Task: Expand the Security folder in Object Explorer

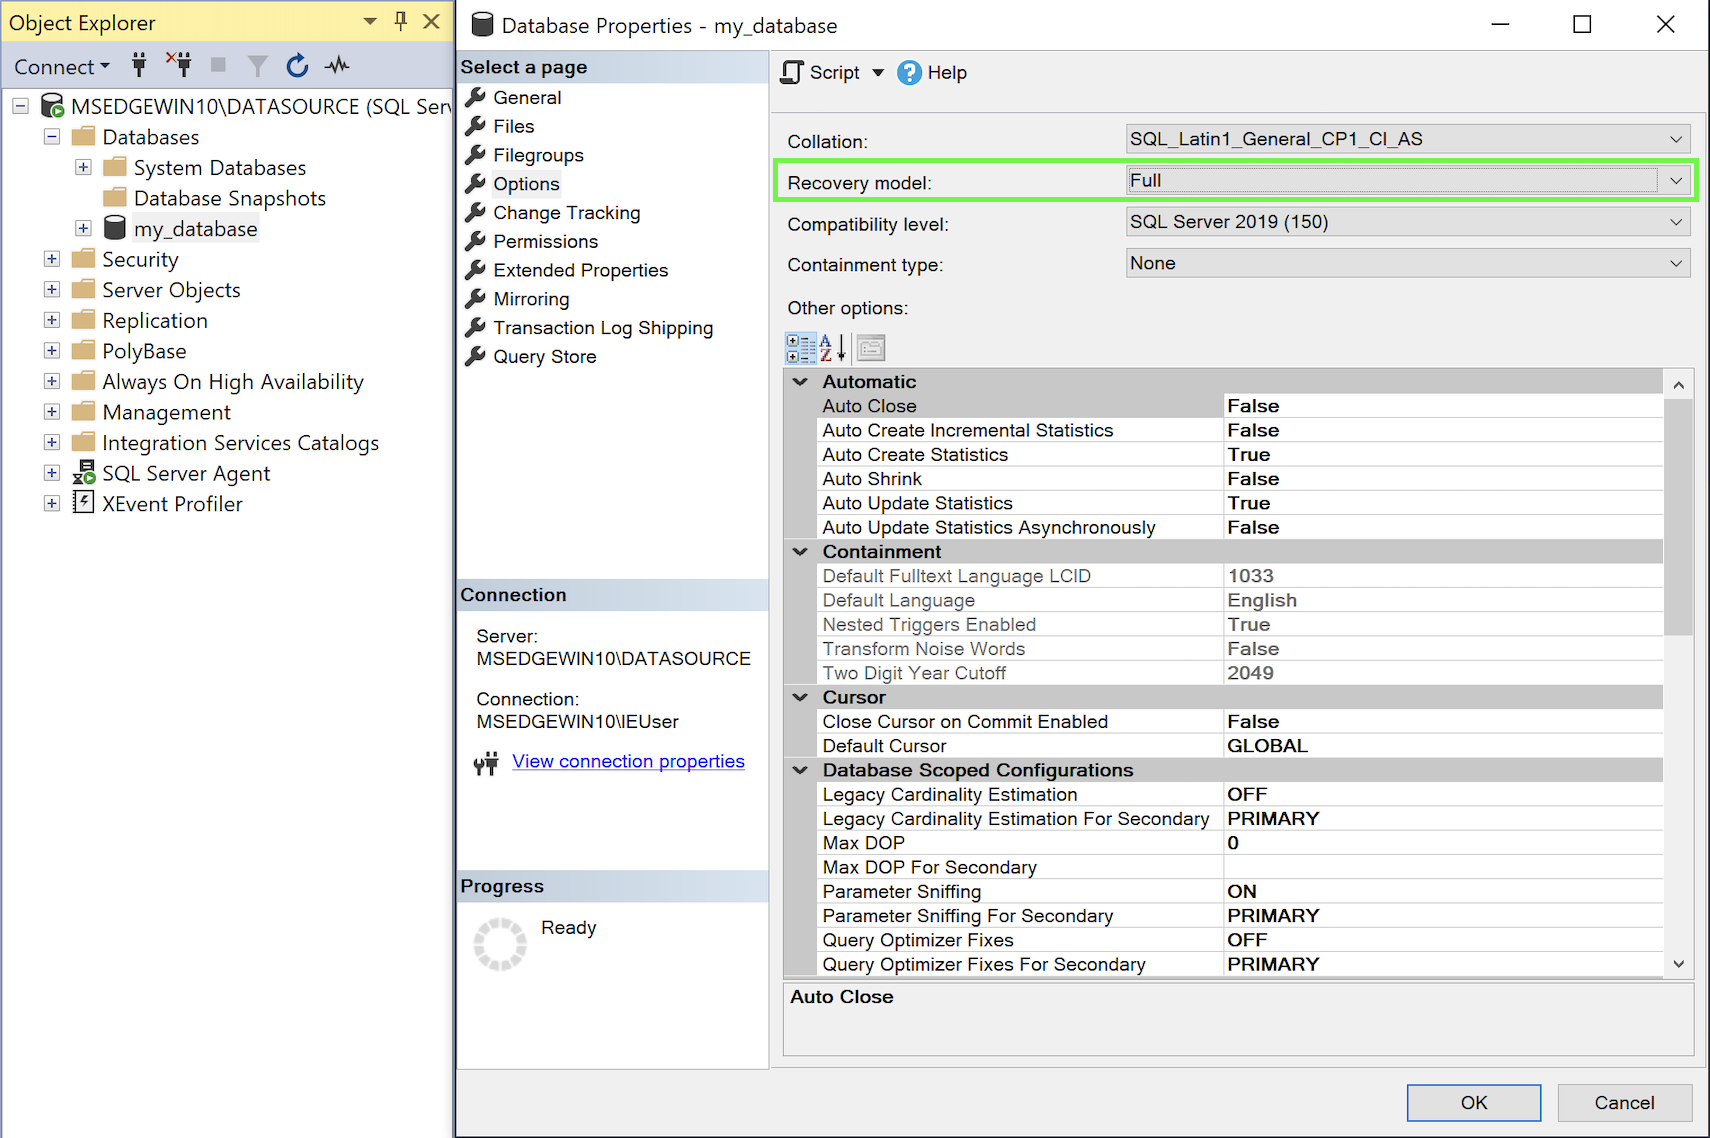Action: 51,259
